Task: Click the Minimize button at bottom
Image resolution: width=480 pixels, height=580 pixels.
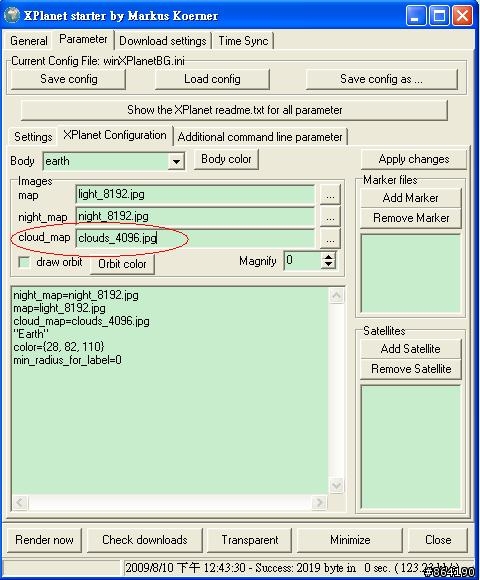Action: coord(350,540)
